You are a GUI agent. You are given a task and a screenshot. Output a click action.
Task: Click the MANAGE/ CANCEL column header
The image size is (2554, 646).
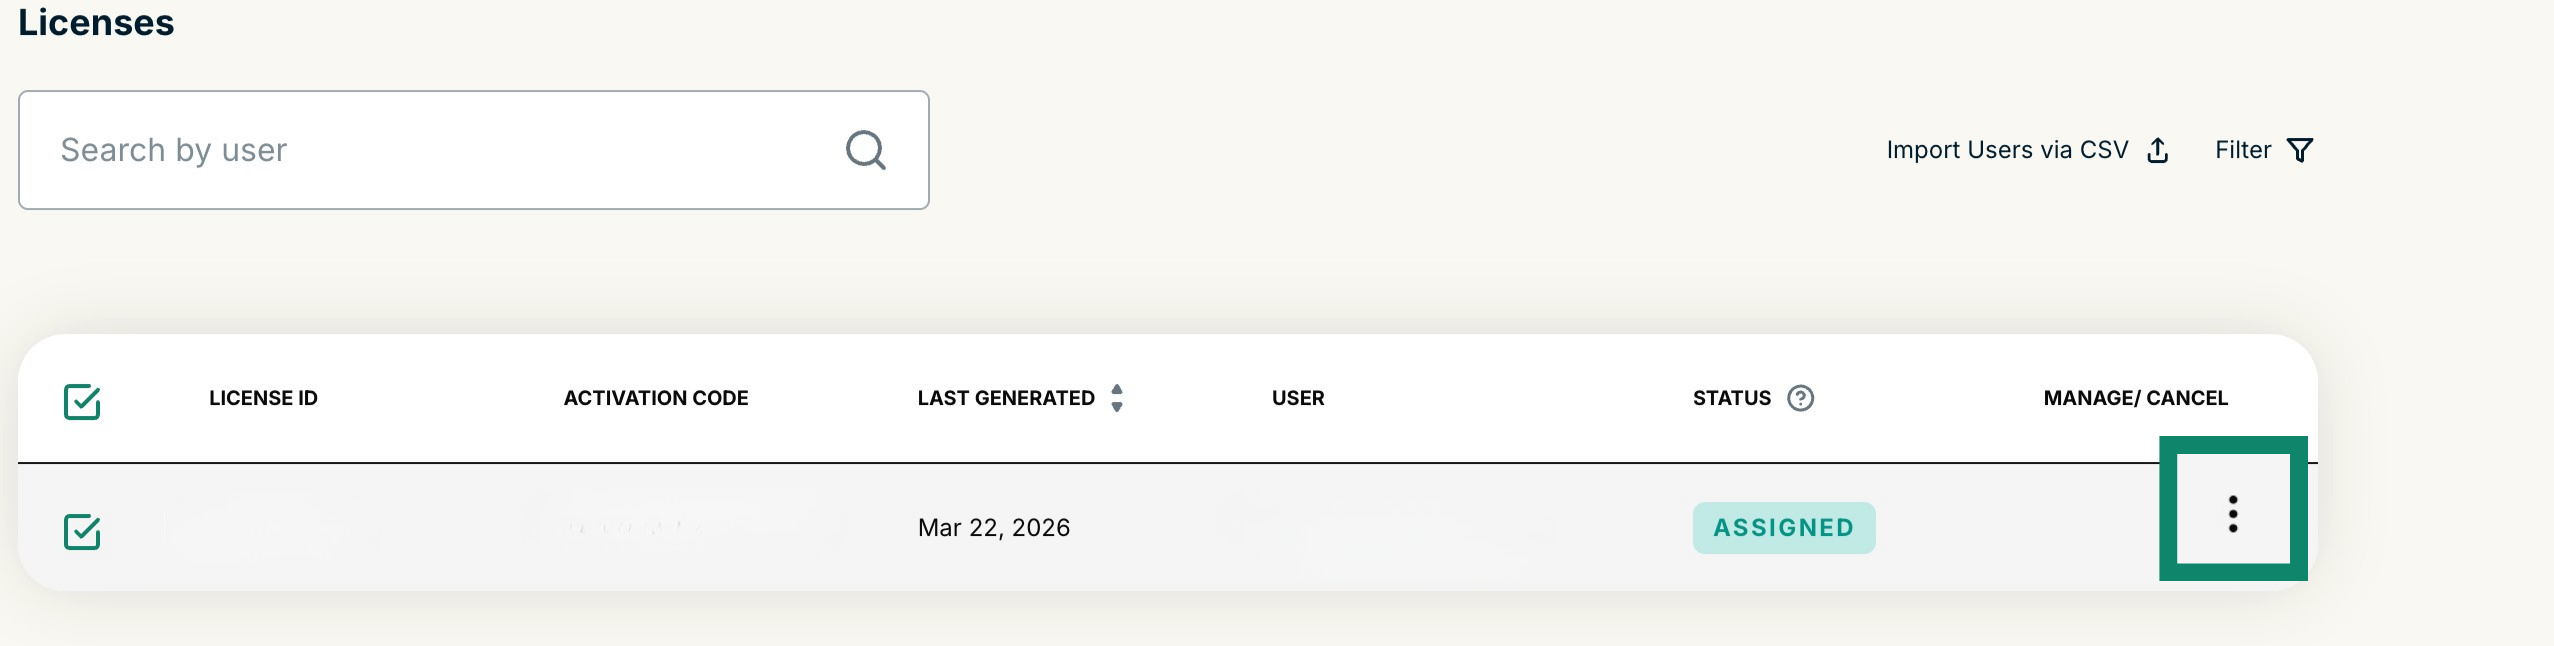tap(2135, 398)
